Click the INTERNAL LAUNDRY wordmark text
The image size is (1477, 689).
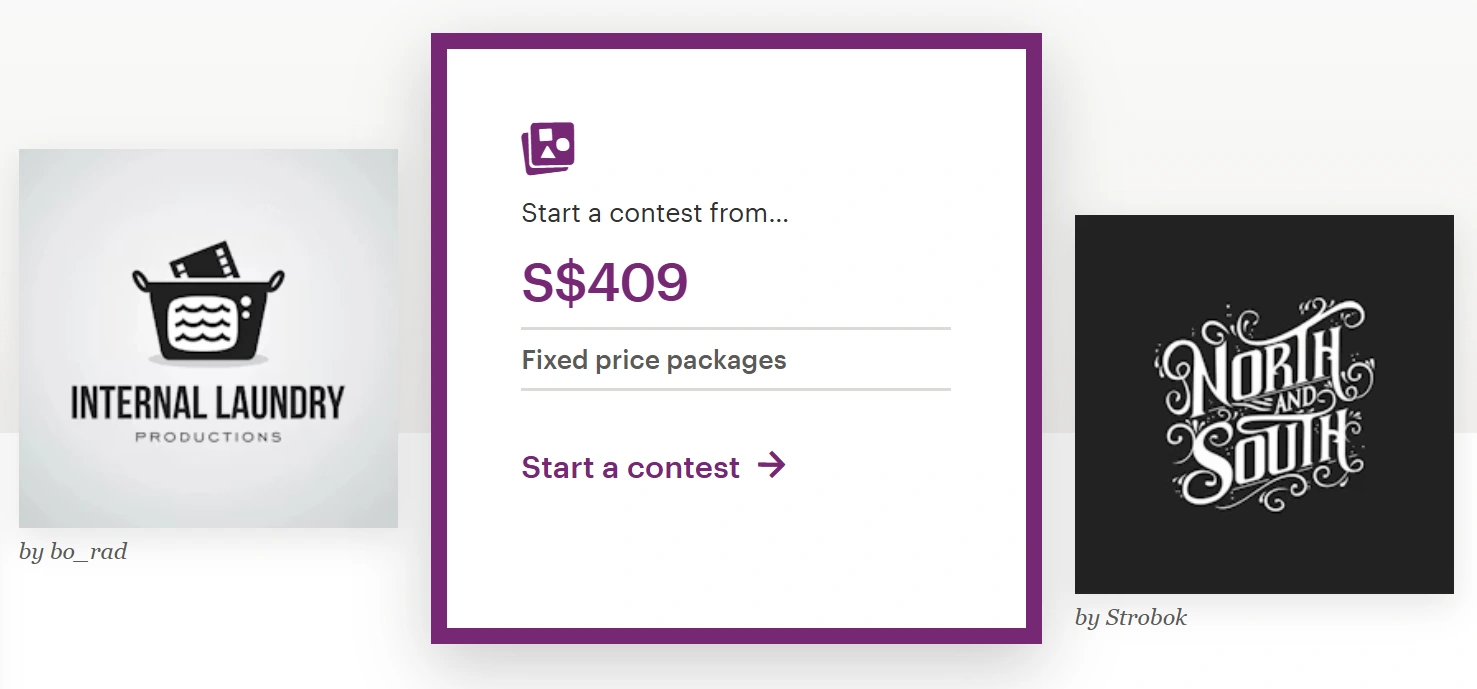(x=208, y=402)
